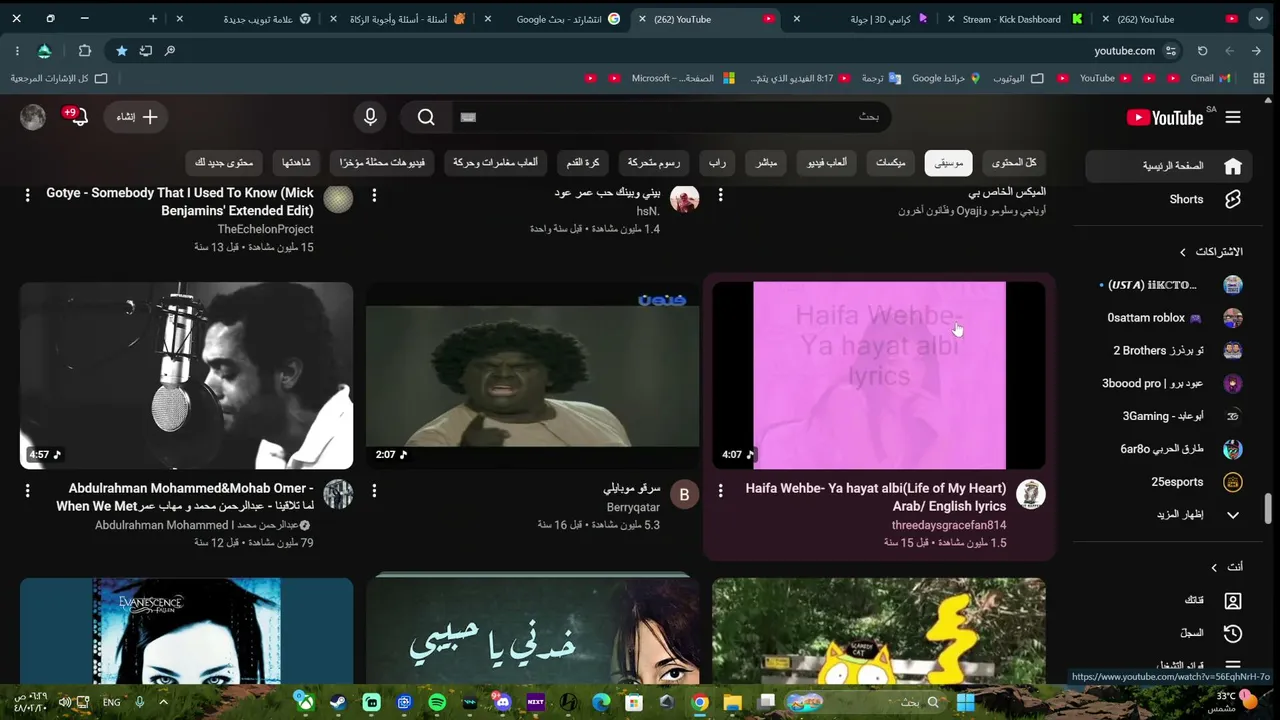
Task: Select the ألعاب مغامرات وحركة filter chip
Action: click(496, 163)
